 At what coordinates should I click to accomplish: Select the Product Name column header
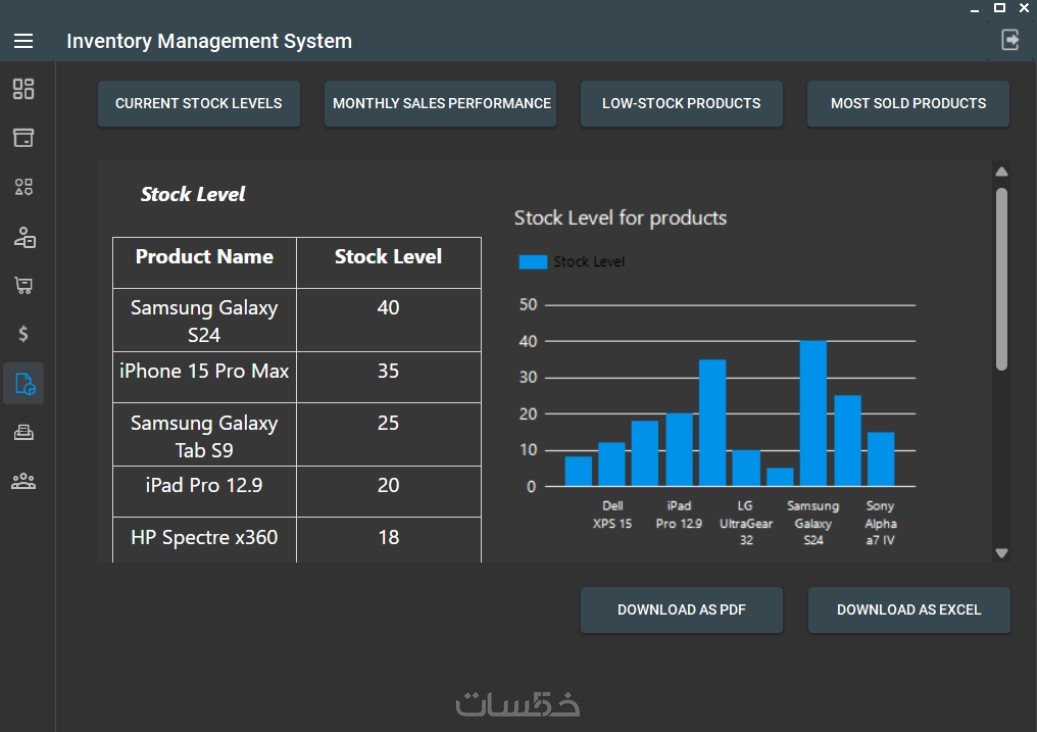point(204,263)
